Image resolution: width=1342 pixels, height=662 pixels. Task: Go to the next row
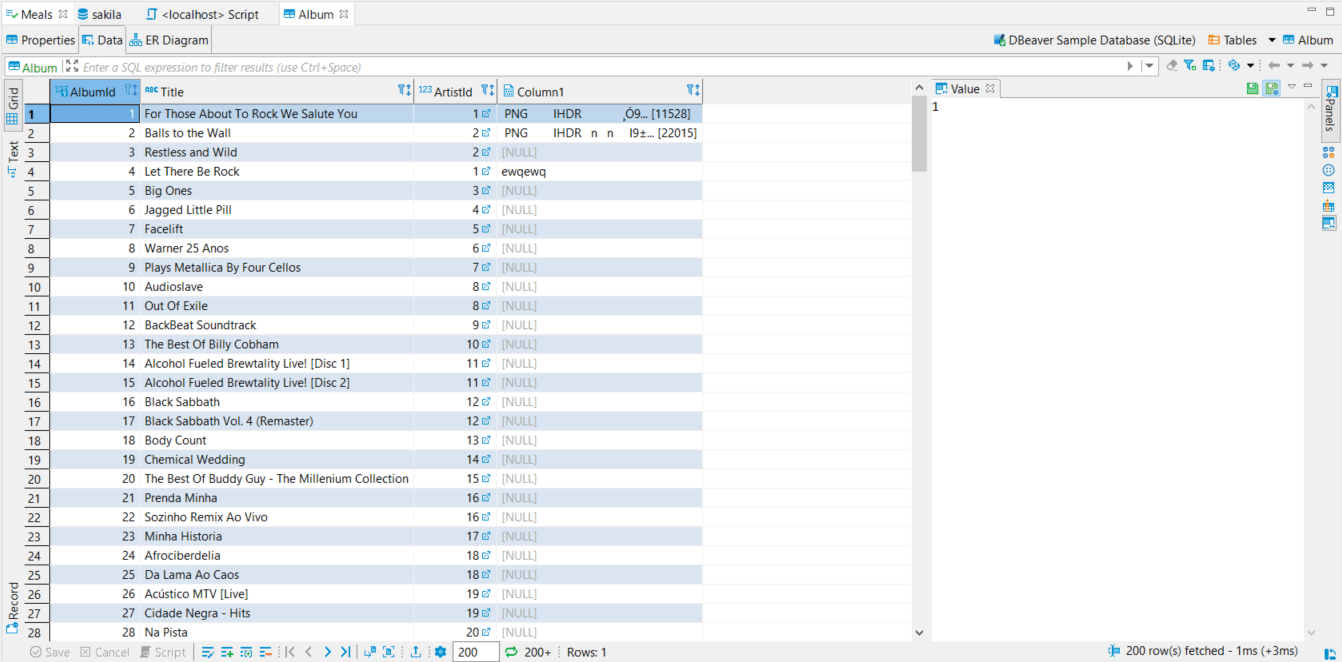[x=327, y=652]
